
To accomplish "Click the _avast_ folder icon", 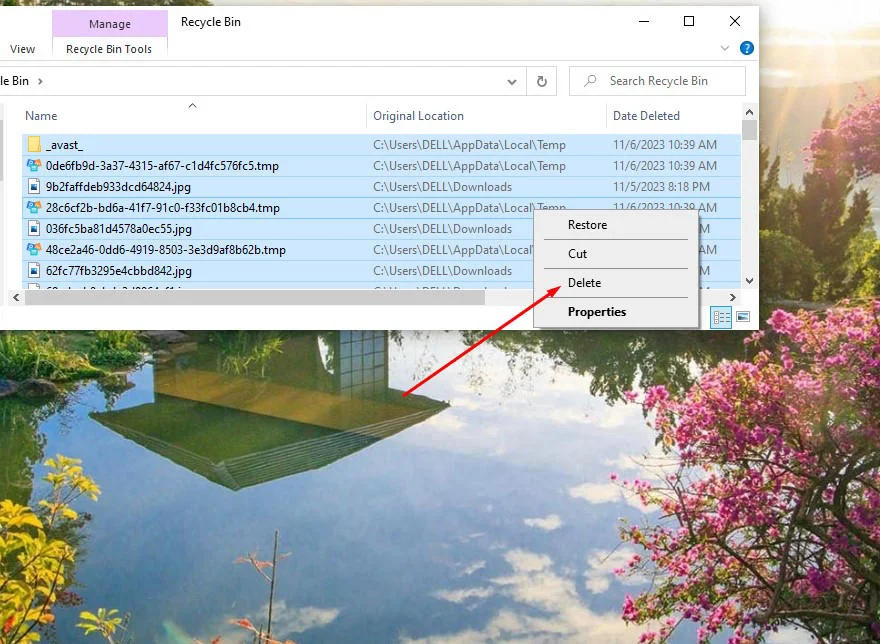I will [33, 145].
